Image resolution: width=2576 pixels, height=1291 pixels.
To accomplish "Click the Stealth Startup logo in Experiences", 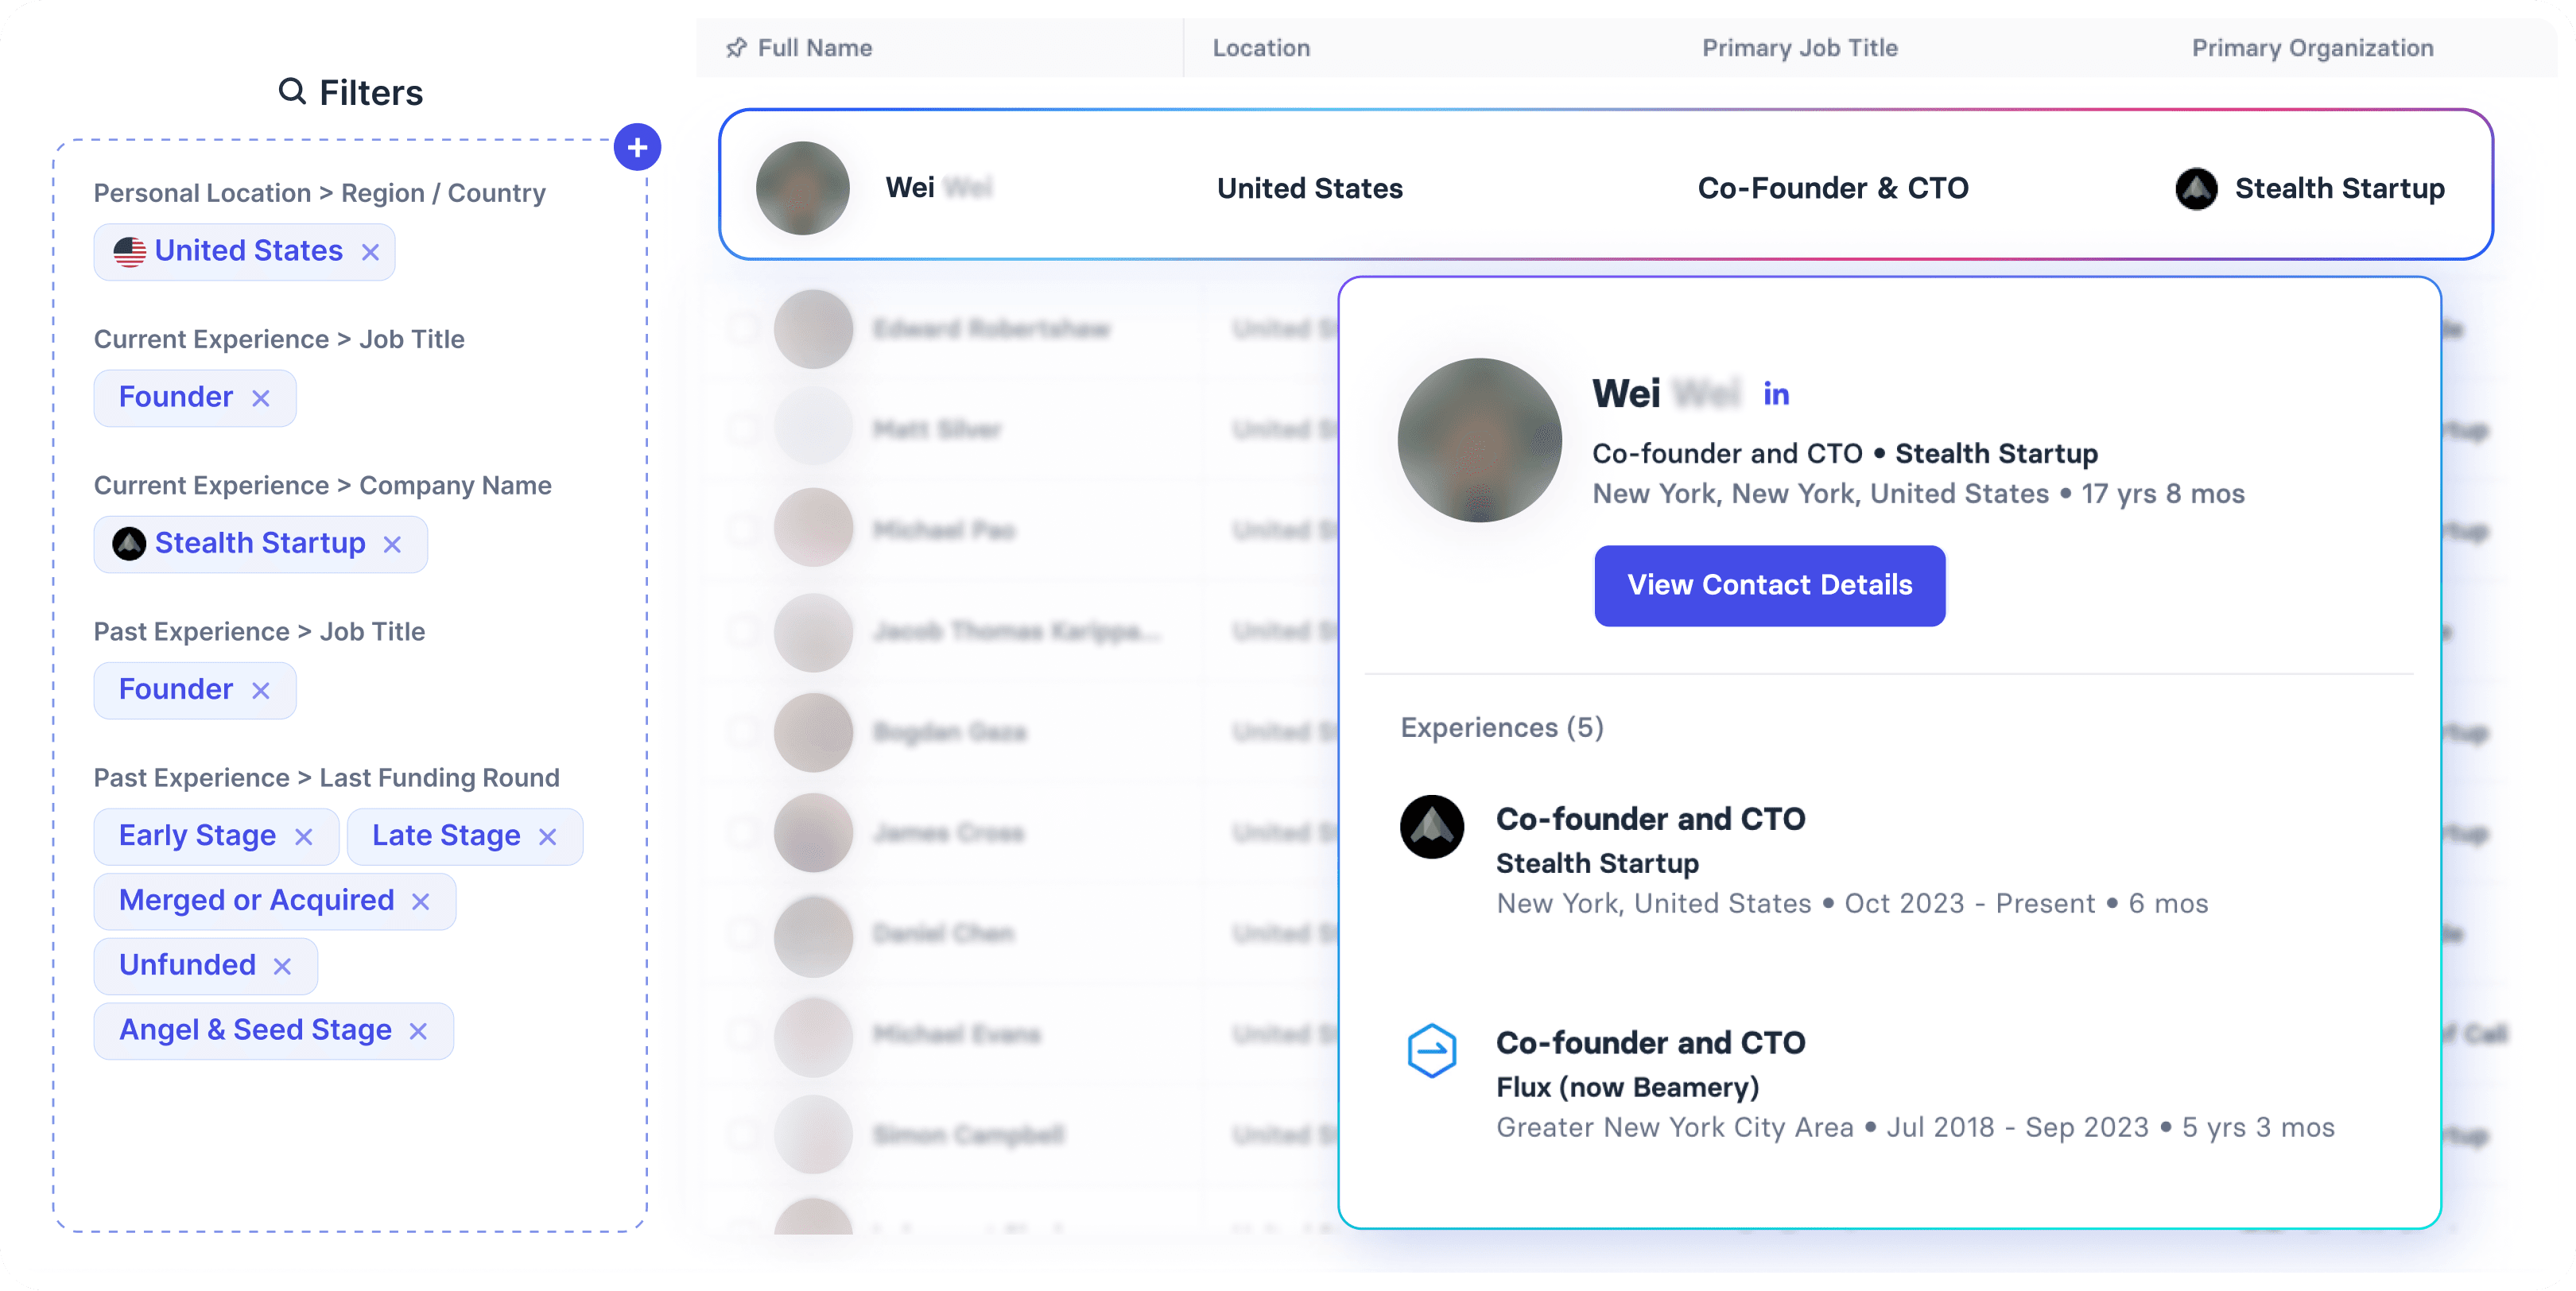I will pyautogui.click(x=1431, y=827).
